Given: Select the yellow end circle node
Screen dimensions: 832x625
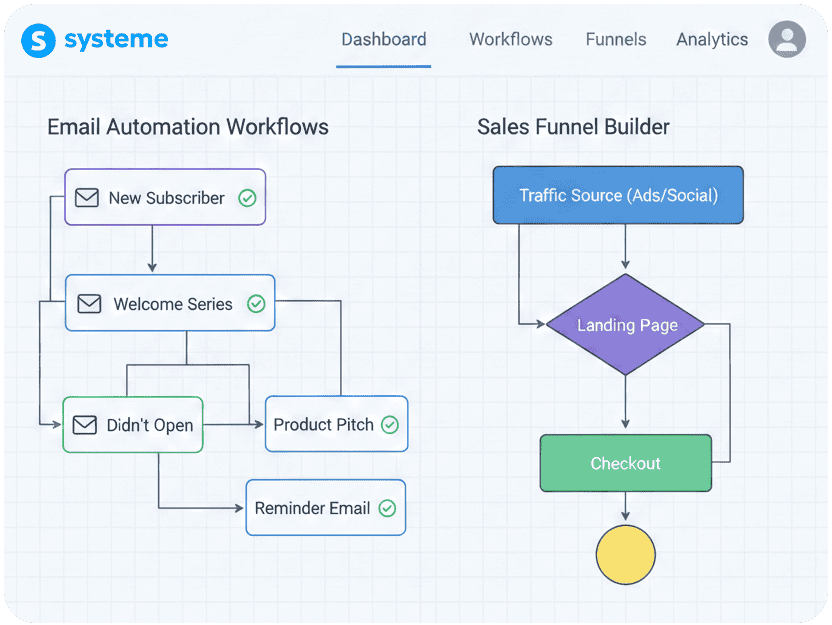Looking at the screenshot, I should 625,554.
